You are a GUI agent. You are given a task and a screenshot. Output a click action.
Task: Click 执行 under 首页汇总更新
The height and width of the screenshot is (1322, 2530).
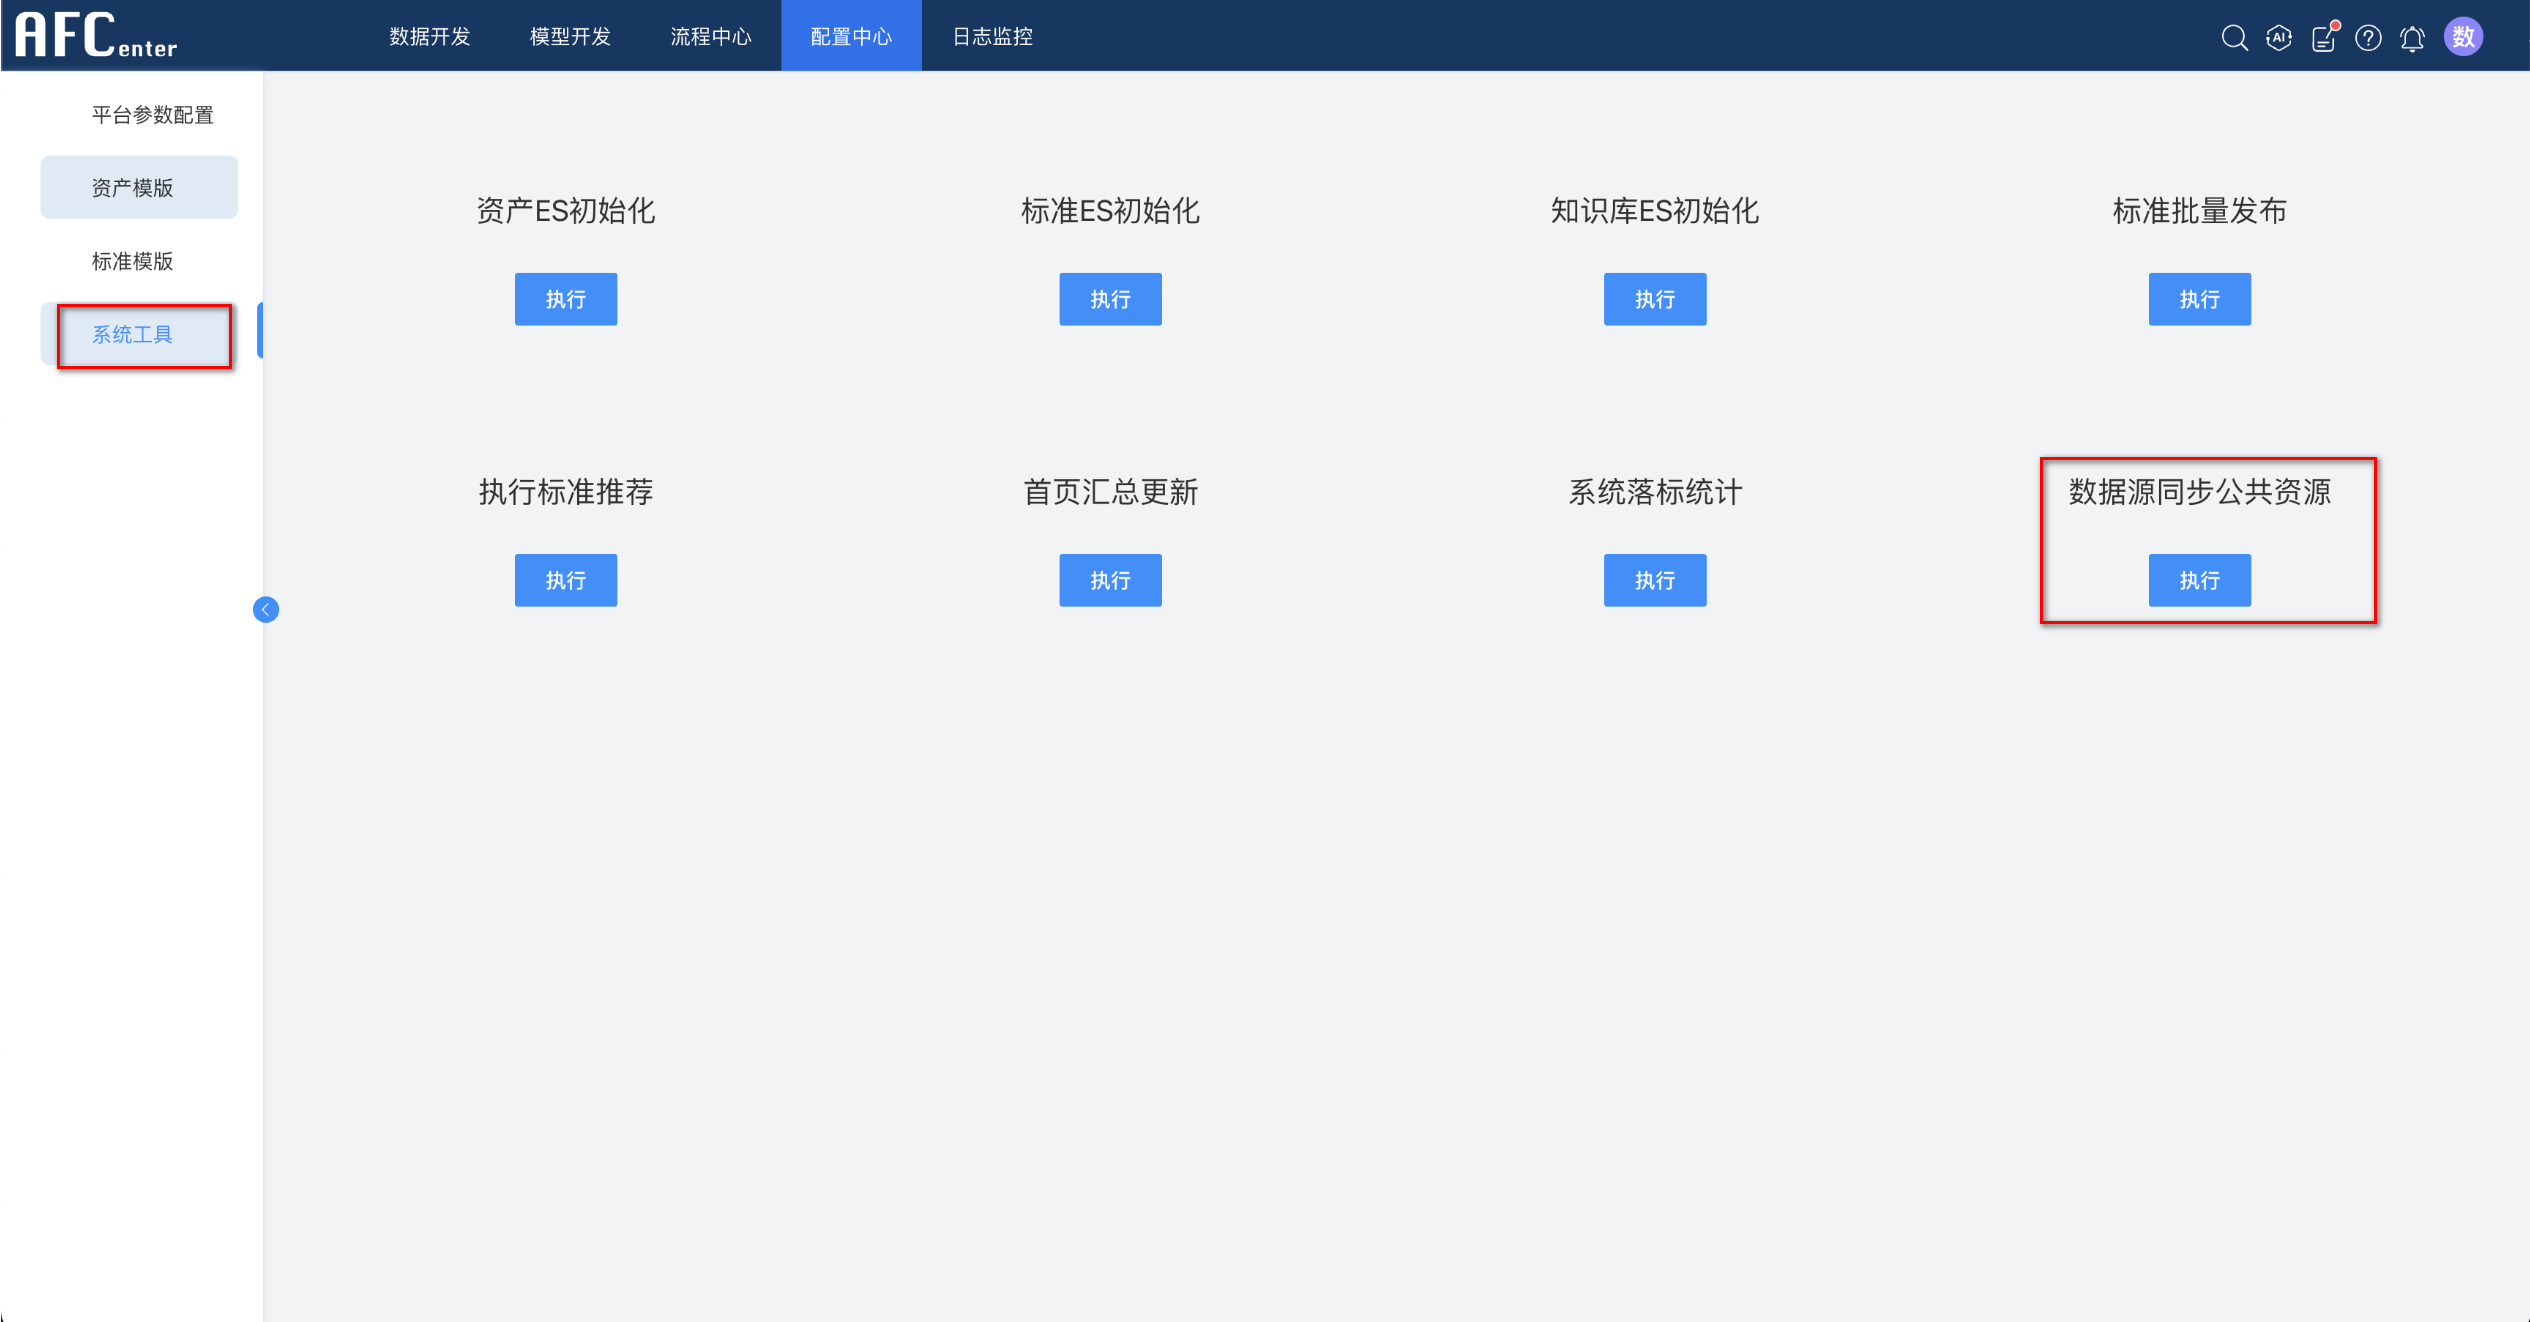tap(1110, 580)
